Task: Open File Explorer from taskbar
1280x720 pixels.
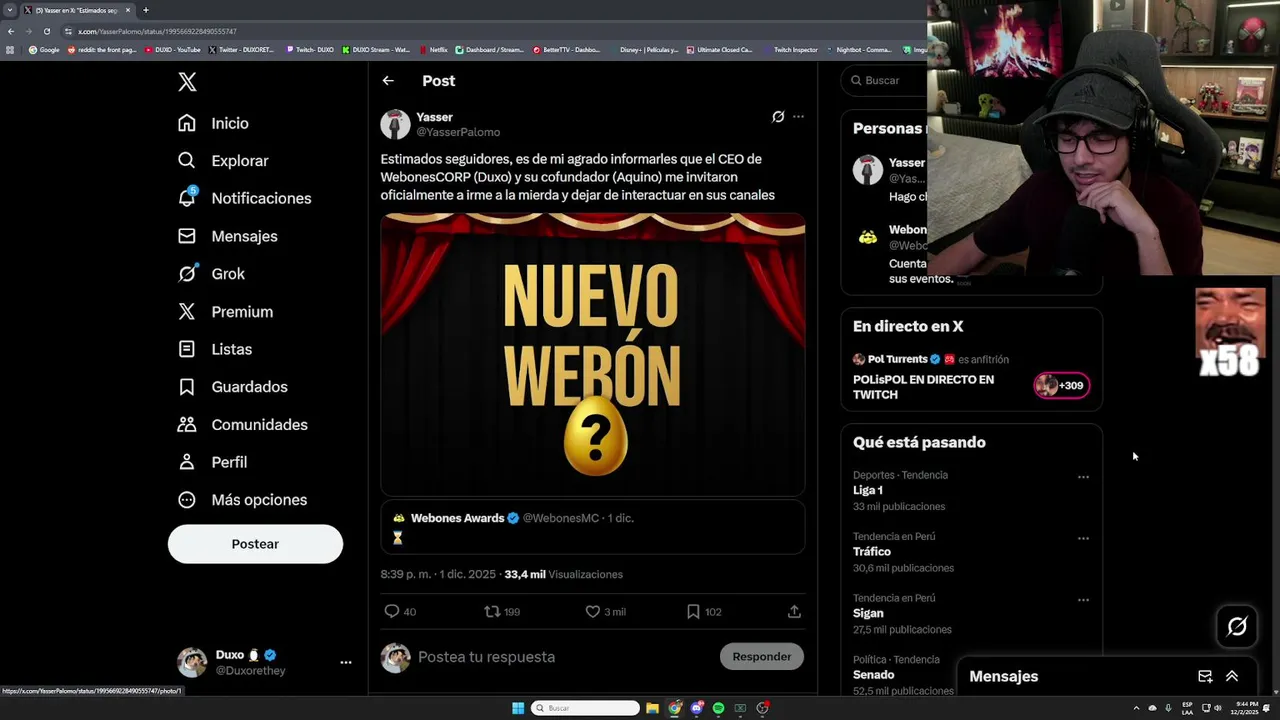Action: coord(652,708)
